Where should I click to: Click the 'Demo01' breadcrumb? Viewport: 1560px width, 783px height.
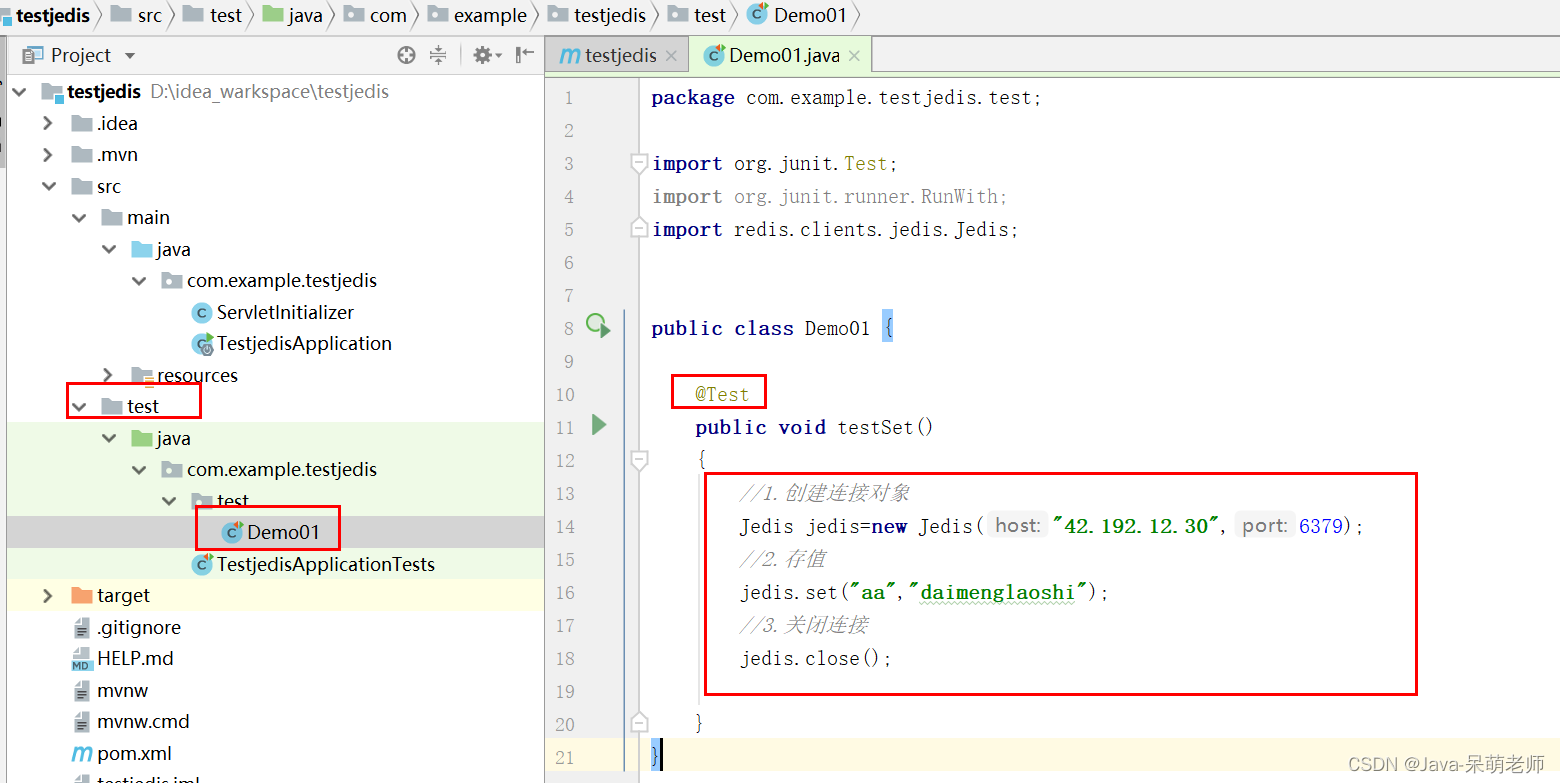click(810, 15)
